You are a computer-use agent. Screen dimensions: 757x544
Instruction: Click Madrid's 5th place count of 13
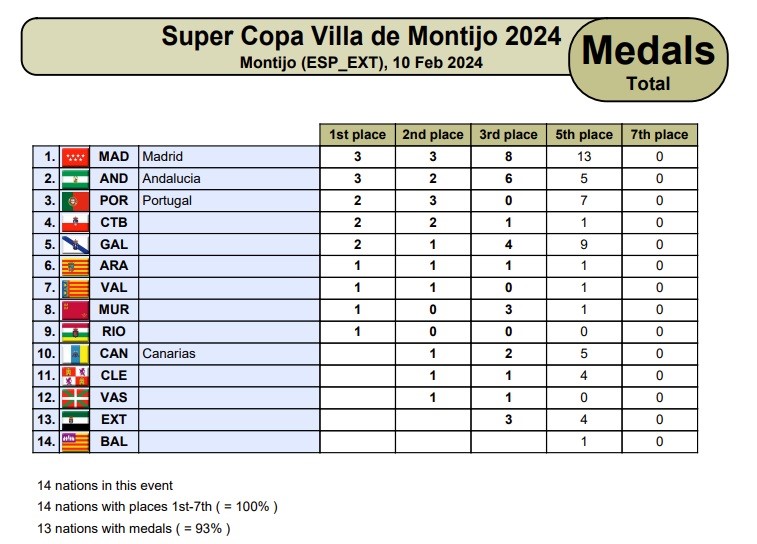pos(583,157)
